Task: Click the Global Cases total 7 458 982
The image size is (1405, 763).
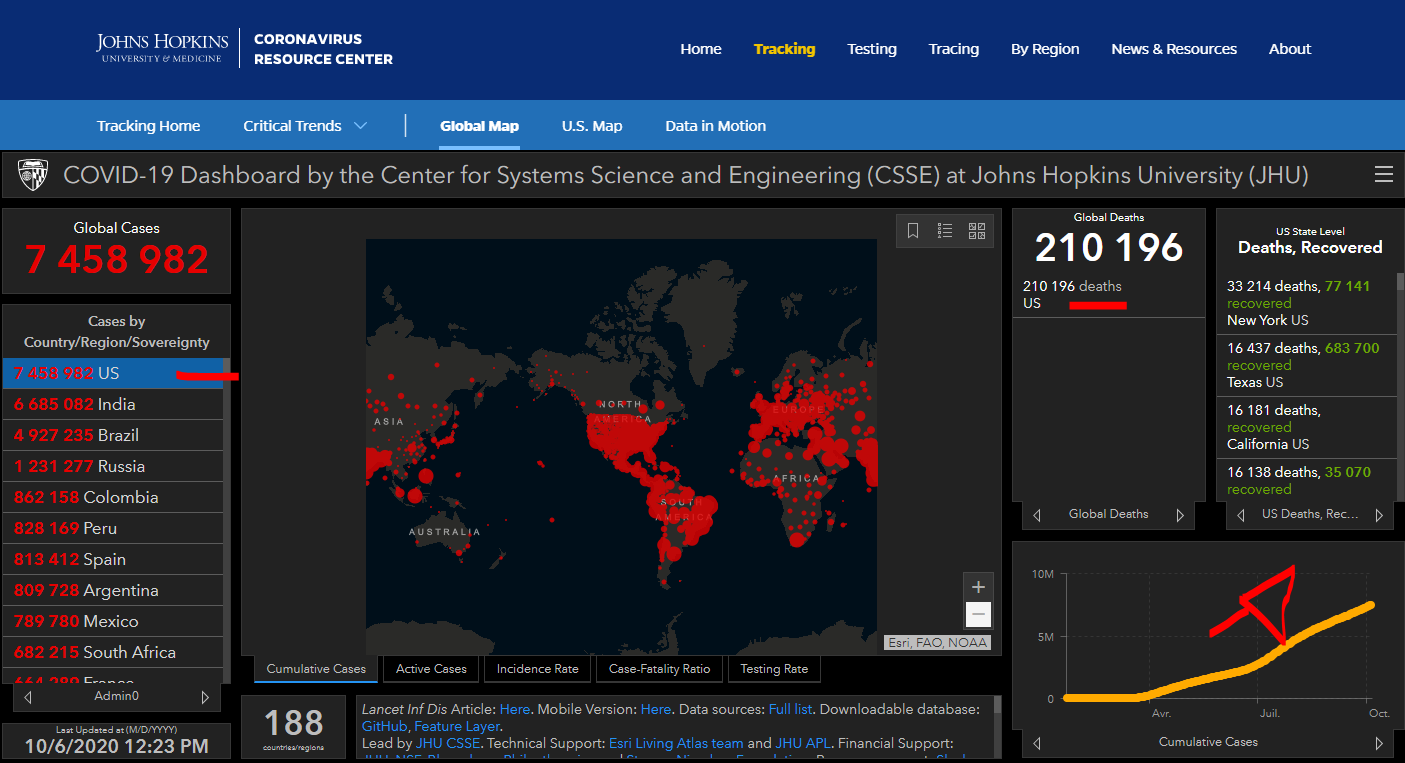Action: pyautogui.click(x=117, y=260)
